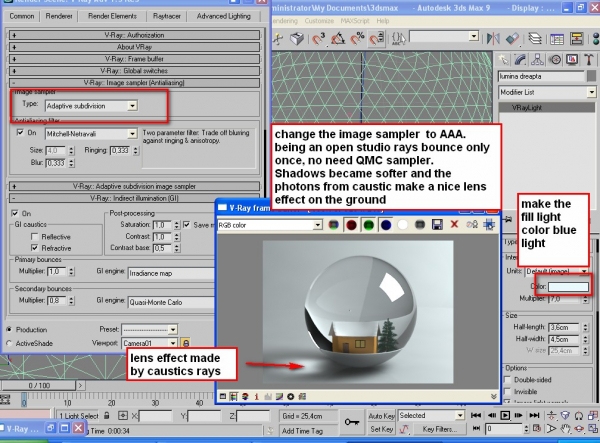Switch to the Hierarchy panel icon
This screenshot has height=443, width=600.
[538, 60]
